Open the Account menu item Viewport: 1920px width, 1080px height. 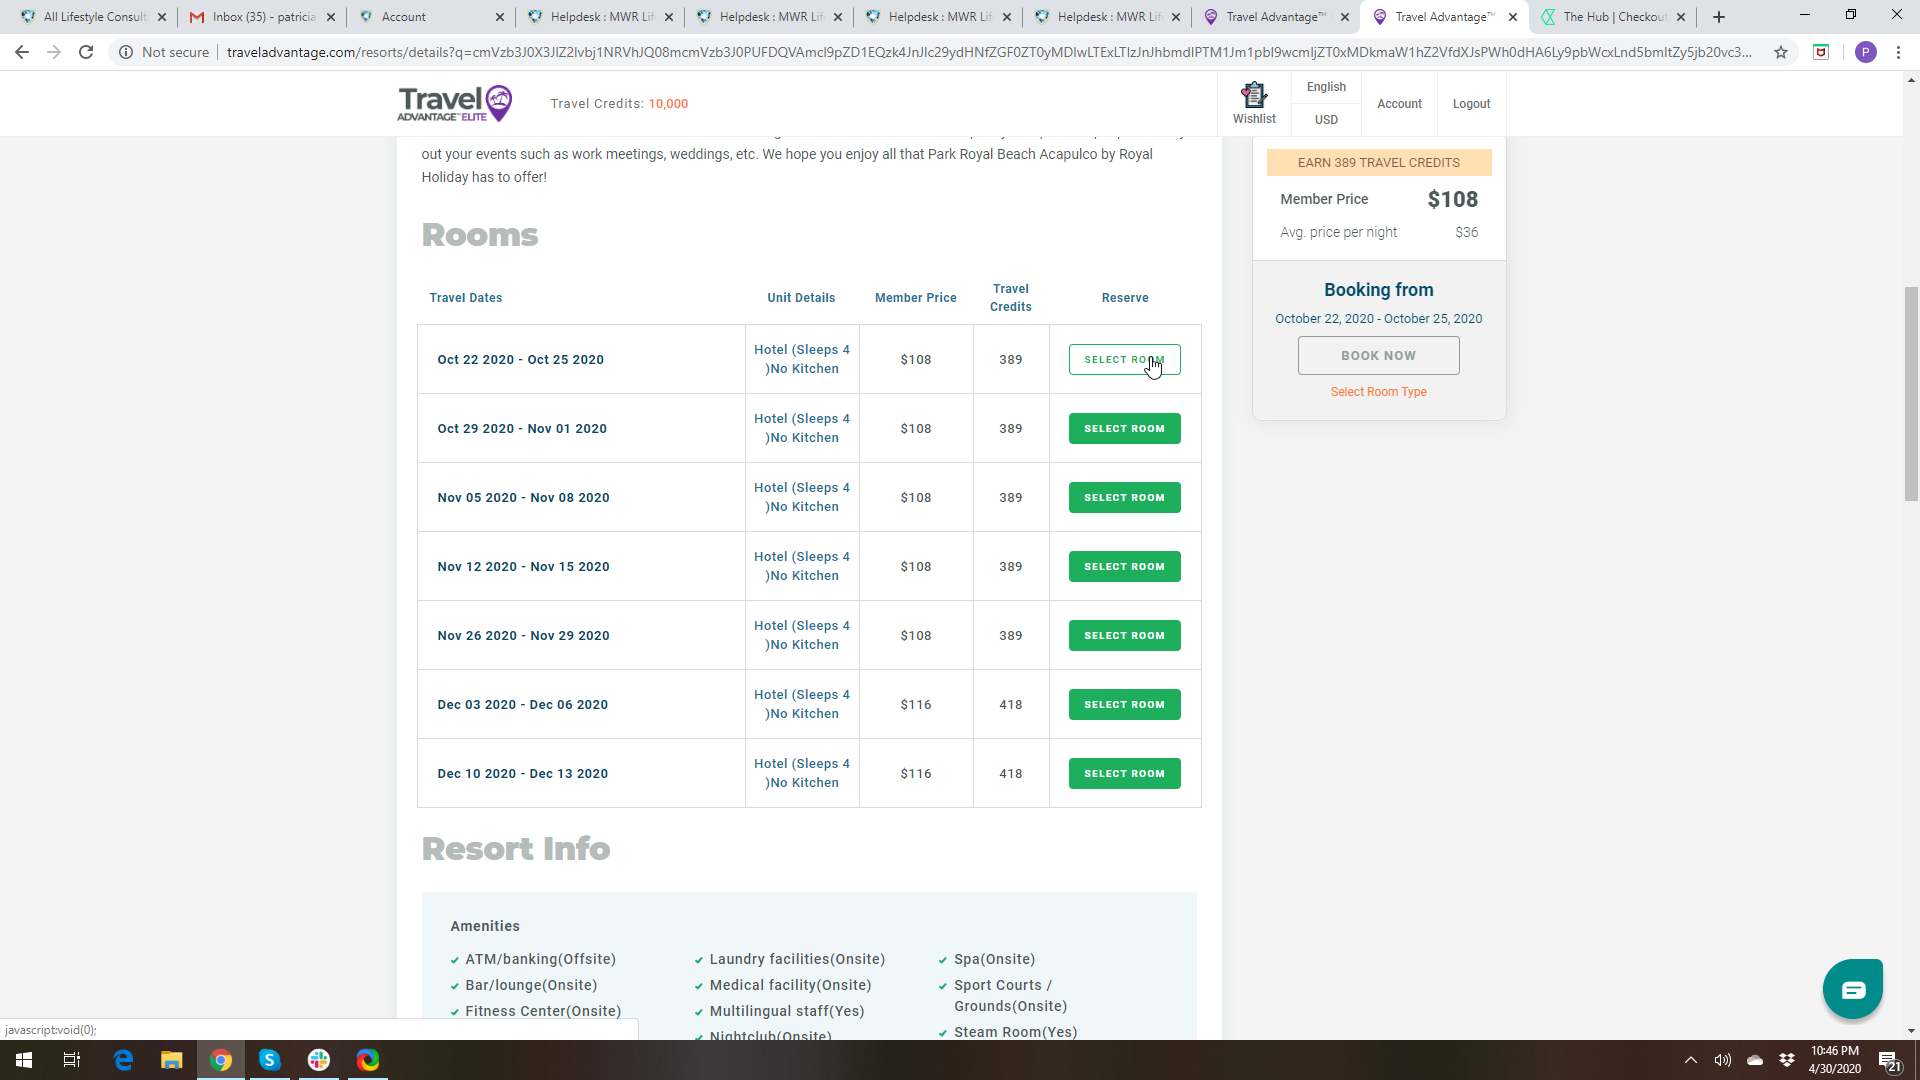[1399, 104]
